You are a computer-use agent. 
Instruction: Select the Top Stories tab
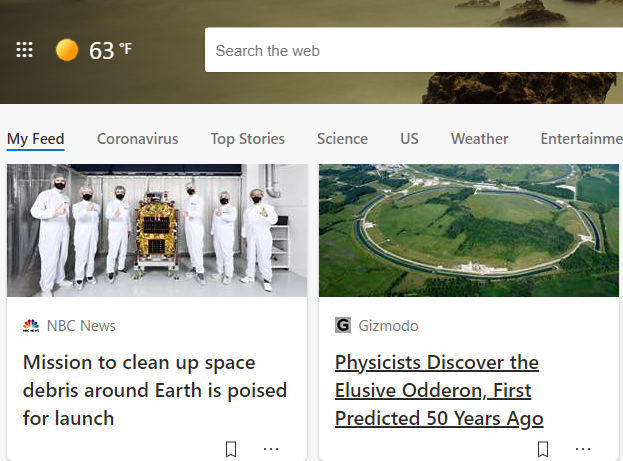(247, 139)
